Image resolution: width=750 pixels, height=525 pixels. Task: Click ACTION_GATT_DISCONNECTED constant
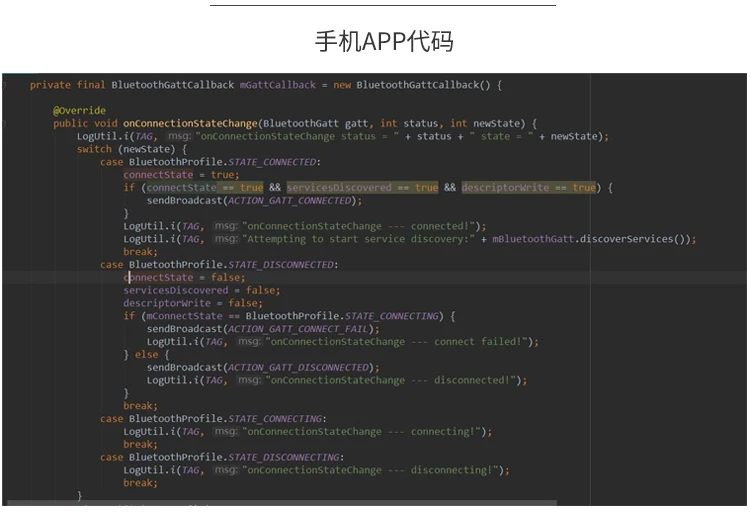tap(299, 367)
